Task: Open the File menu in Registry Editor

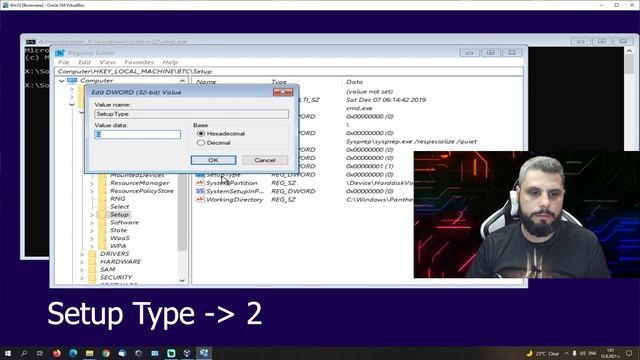Action: tap(64, 62)
